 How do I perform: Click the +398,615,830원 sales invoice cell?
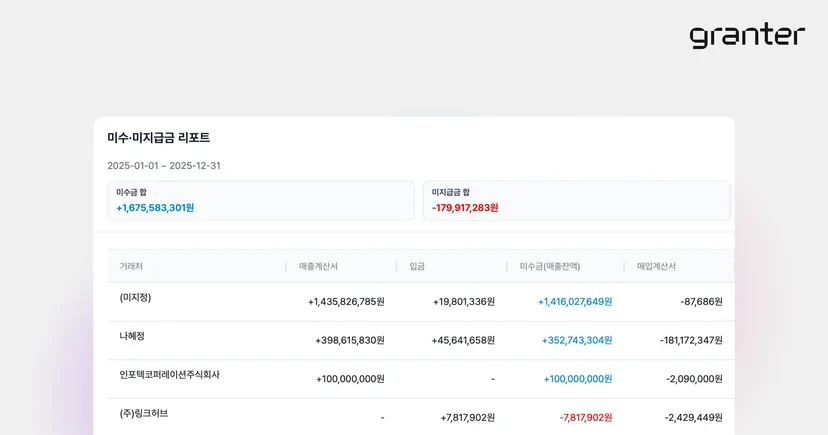350,341
